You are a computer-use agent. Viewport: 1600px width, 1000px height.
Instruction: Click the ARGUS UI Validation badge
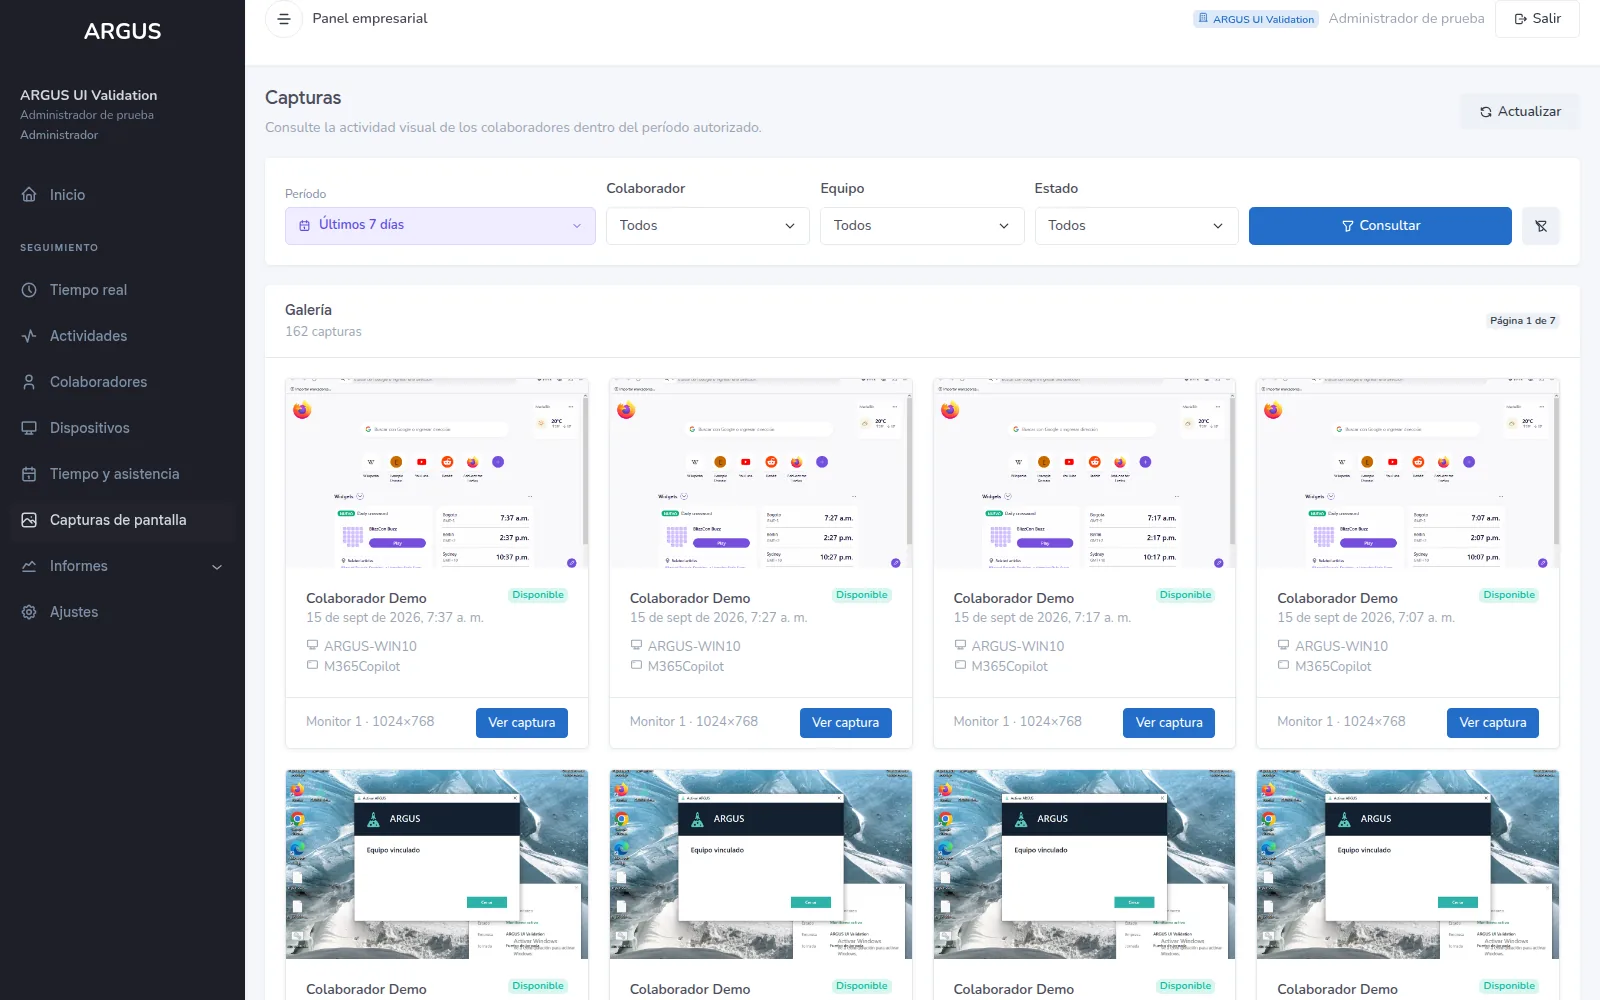pyautogui.click(x=1256, y=19)
